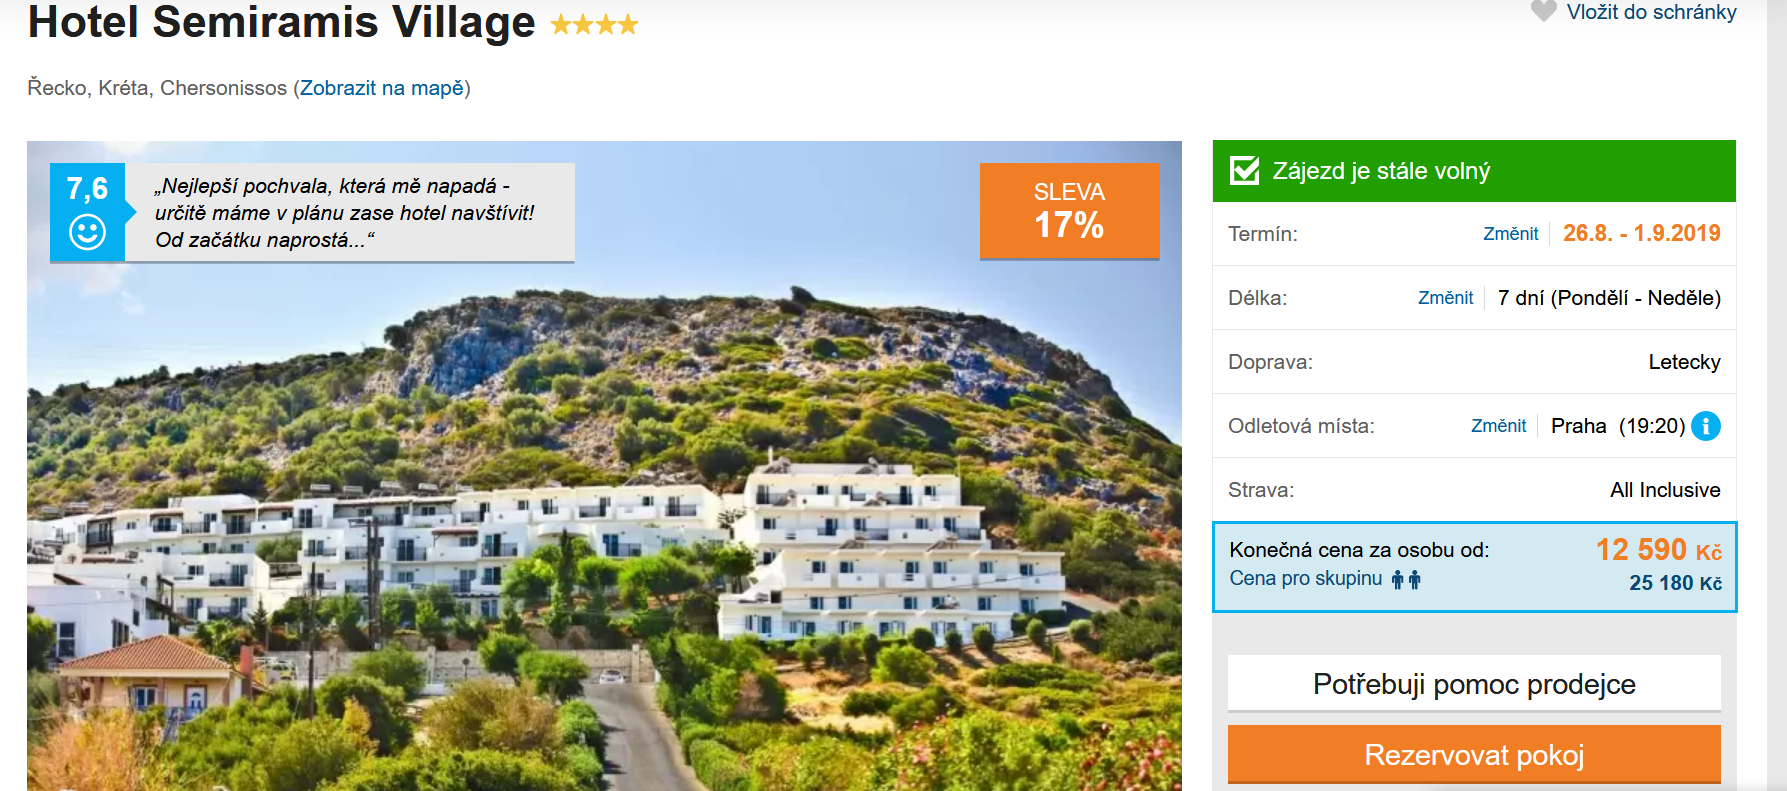1787x791 pixels.
Task: Open the SLEVA 17% discount badge
Action: 1069,211
